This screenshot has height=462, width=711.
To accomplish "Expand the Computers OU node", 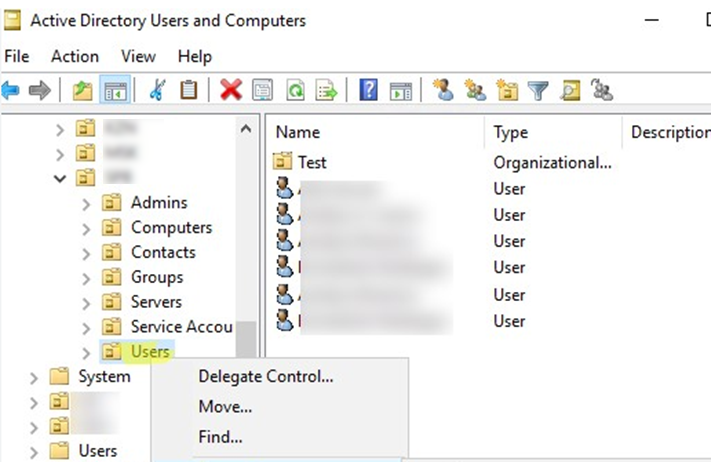I will (x=86, y=229).
